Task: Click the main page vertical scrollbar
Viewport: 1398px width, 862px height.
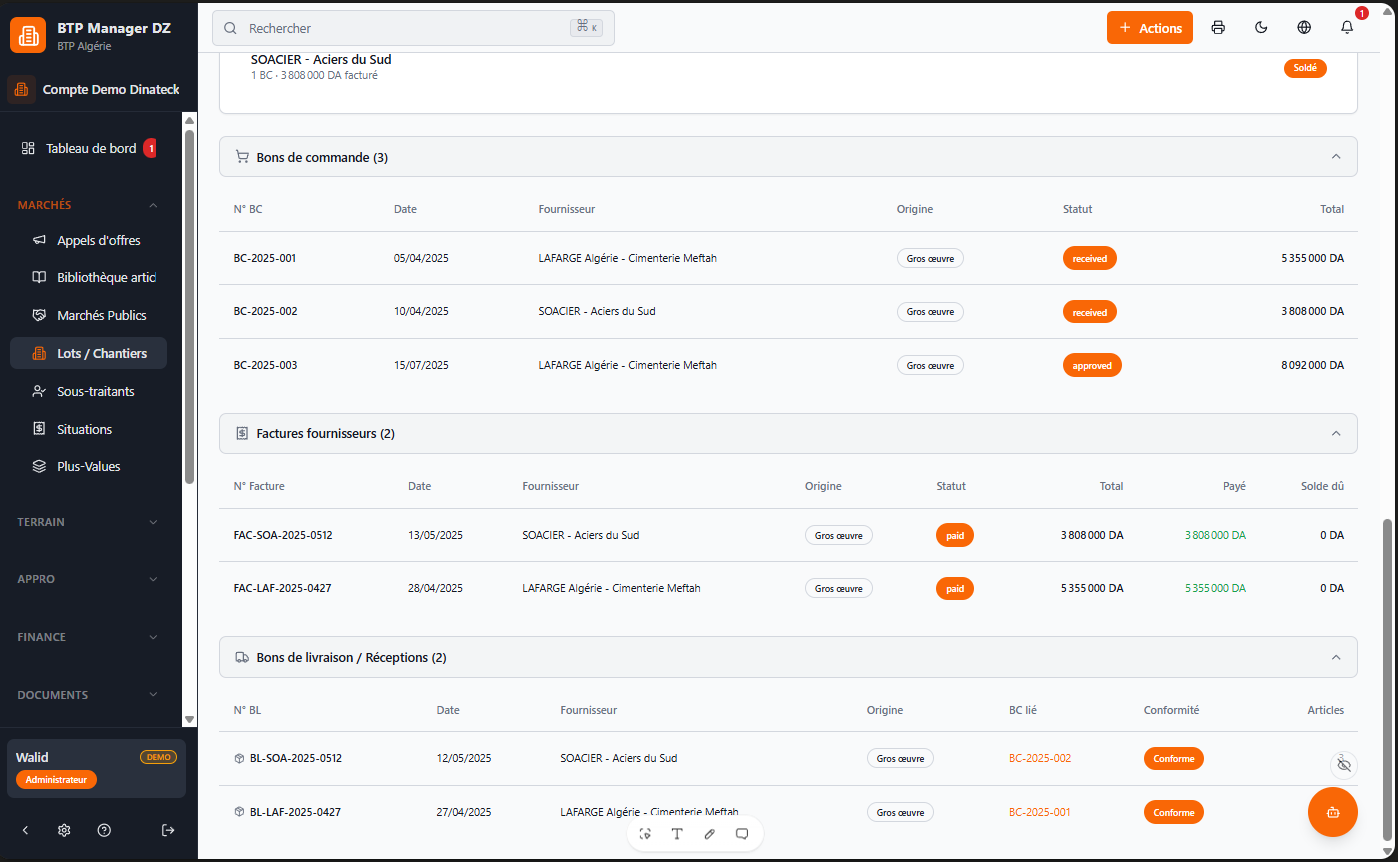Action: (x=1386, y=680)
